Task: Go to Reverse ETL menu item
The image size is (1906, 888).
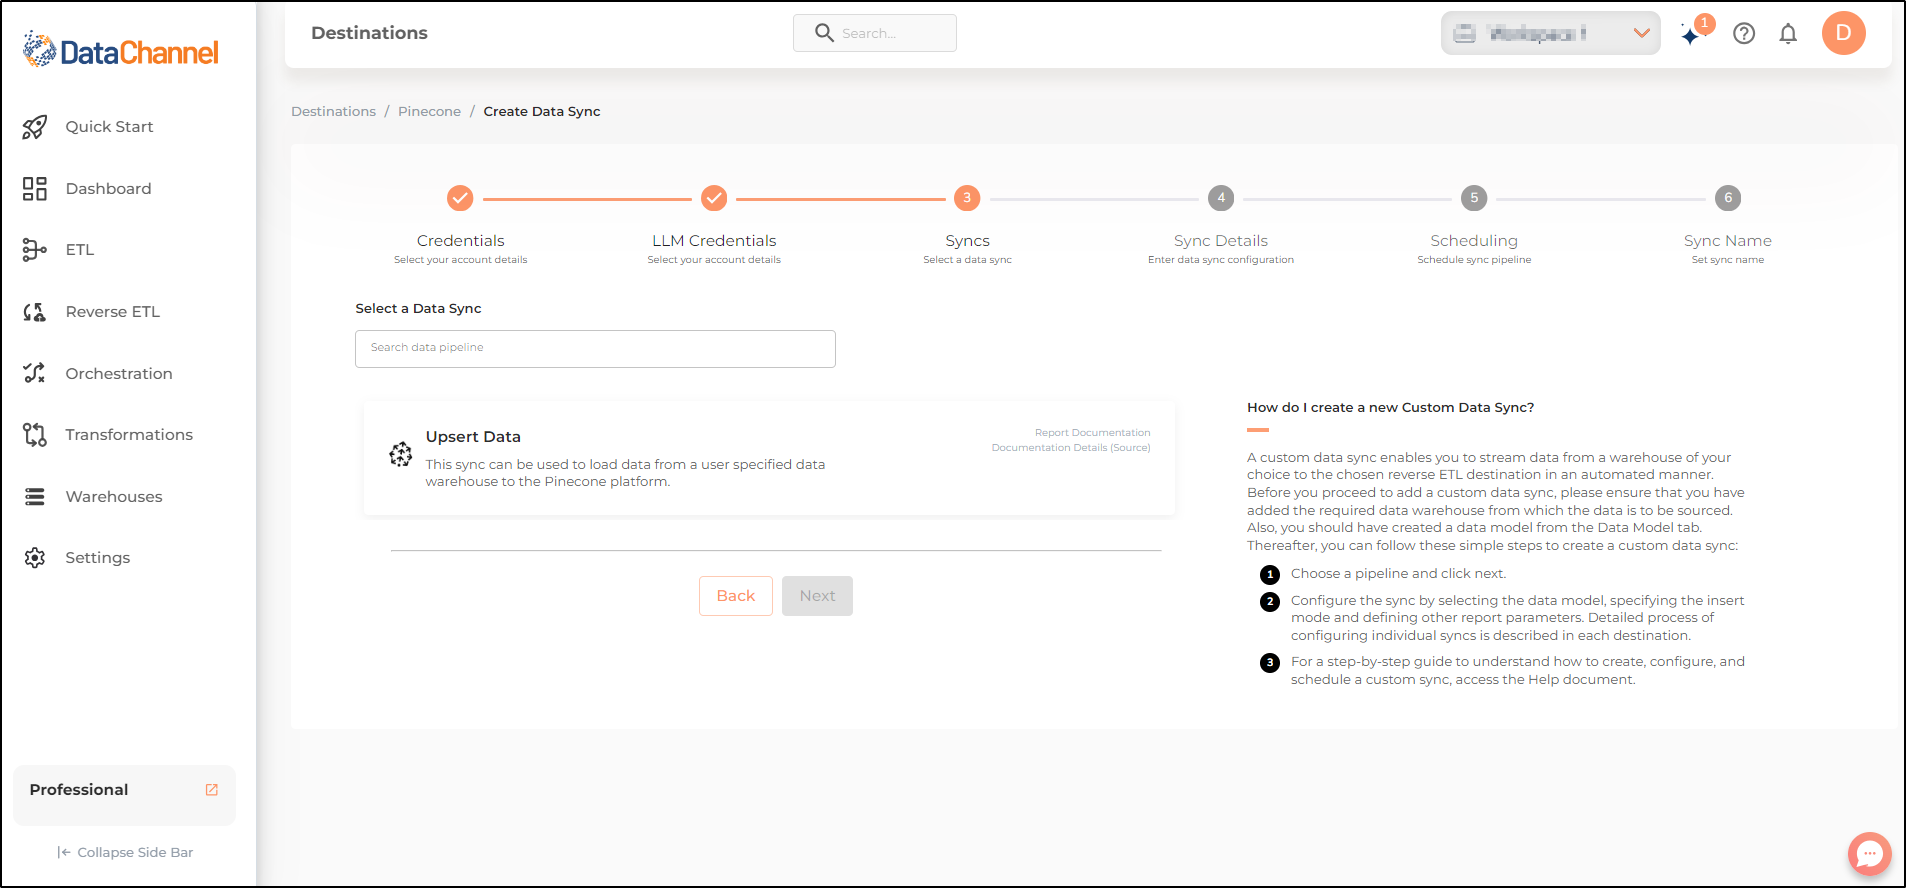Action: click(112, 312)
